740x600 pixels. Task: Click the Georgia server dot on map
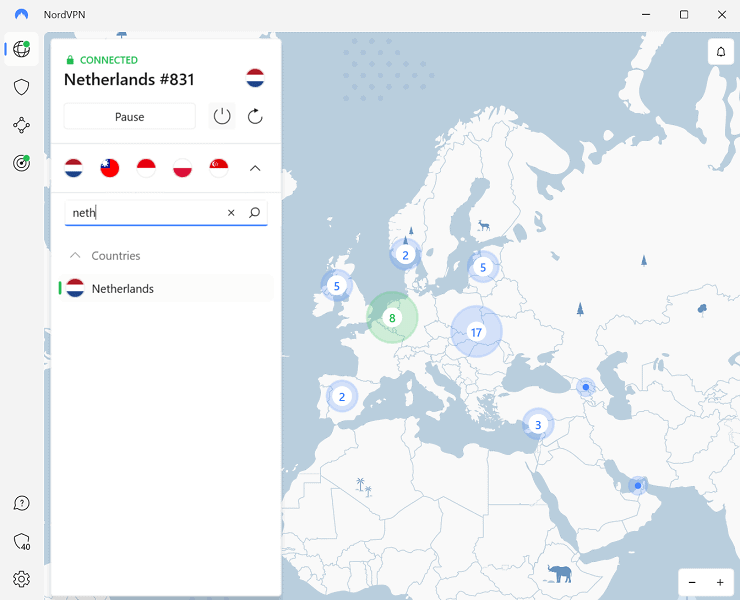(x=586, y=387)
